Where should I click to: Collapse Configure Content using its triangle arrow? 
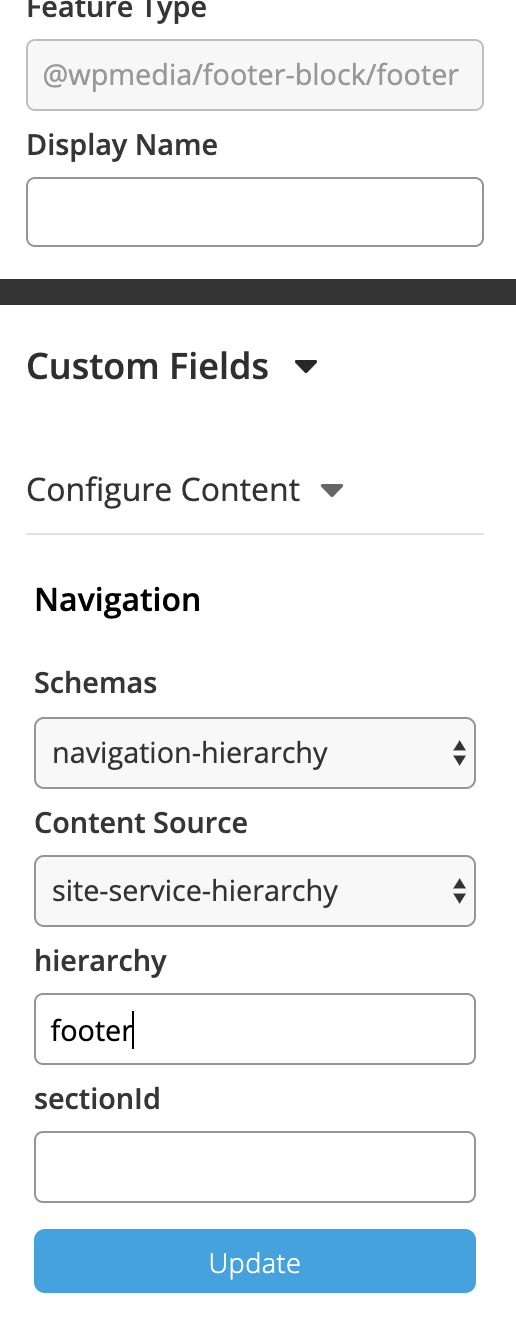tap(332, 490)
